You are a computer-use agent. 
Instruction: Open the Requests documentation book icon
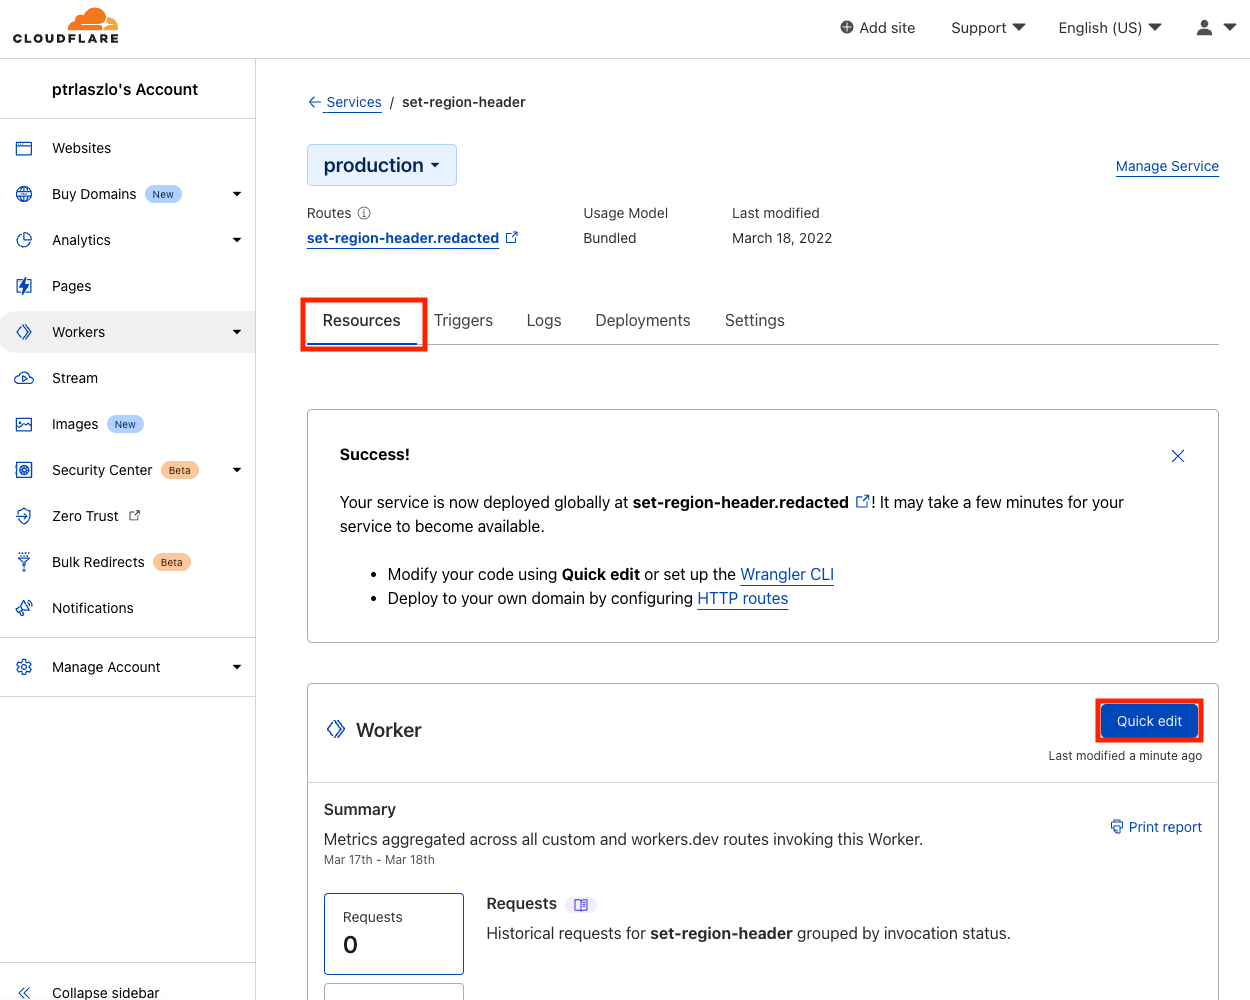click(581, 905)
